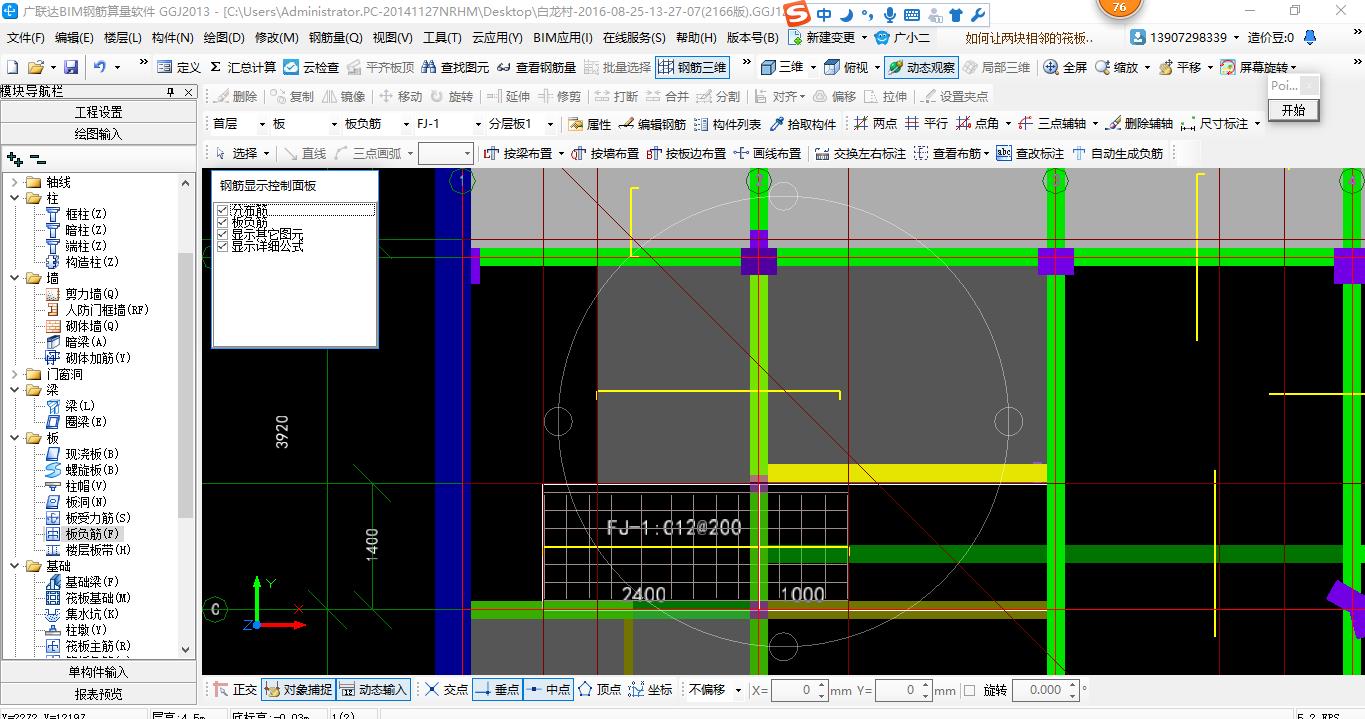1365x719 pixels.
Task: Activate 拾取构件 pick component tool
Action: [802, 124]
